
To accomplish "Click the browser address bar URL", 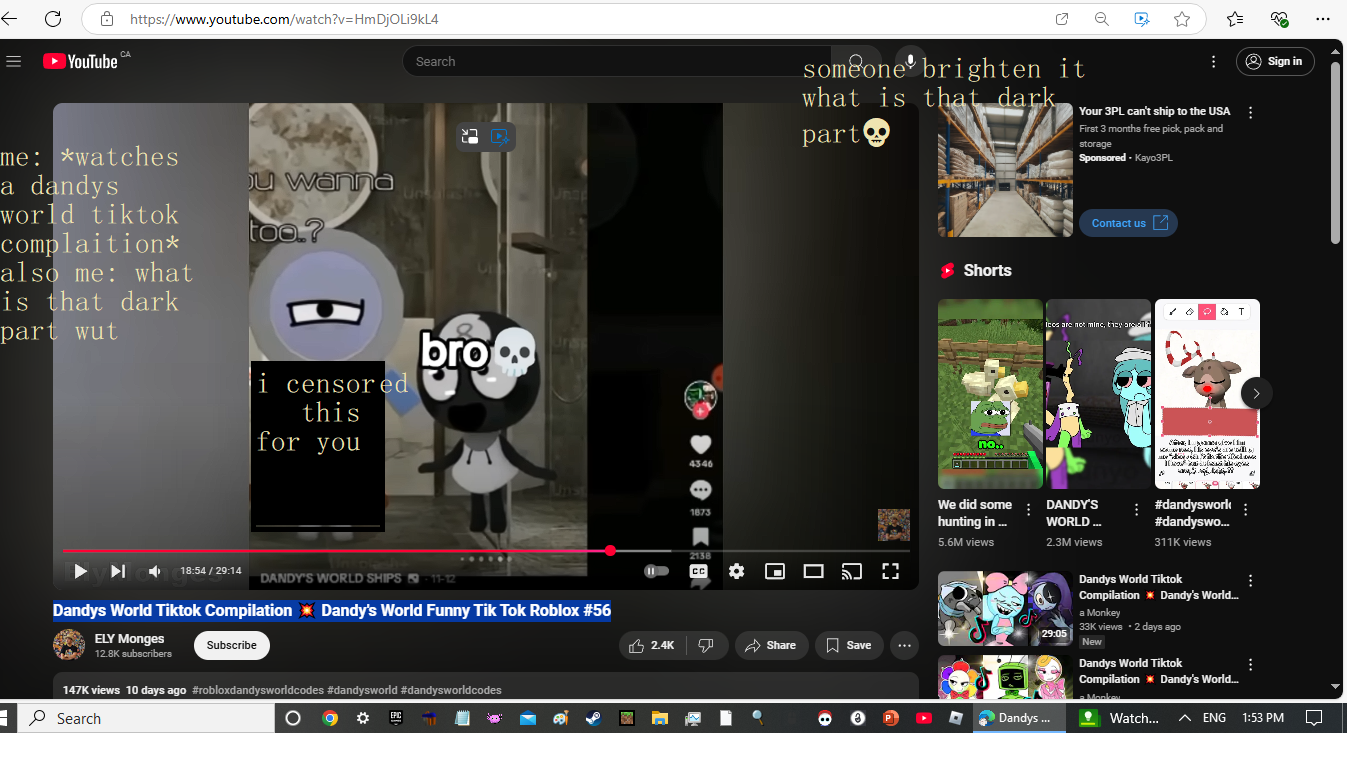I will point(284,19).
